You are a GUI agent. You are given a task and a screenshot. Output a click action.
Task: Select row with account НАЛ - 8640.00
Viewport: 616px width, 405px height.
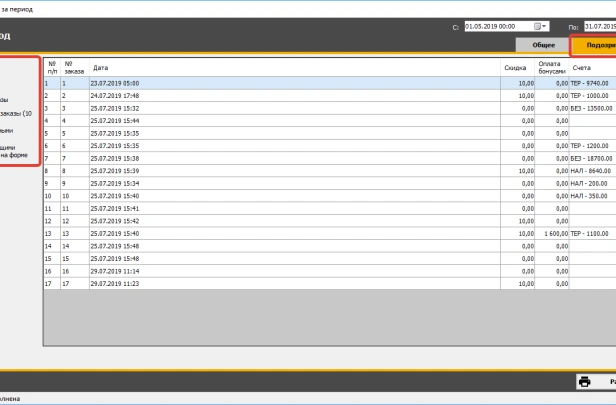(x=591, y=171)
